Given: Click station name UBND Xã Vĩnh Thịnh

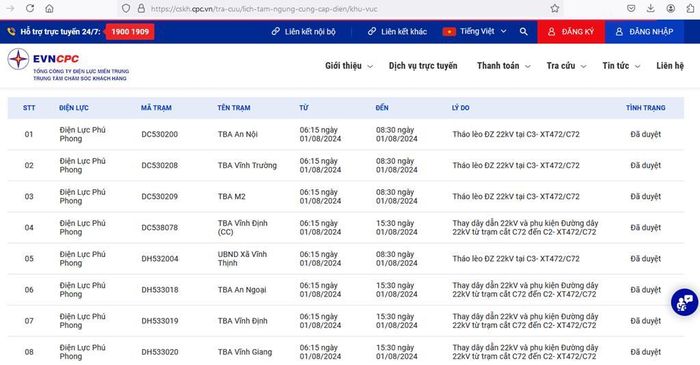Looking at the screenshot, I should 242,258.
